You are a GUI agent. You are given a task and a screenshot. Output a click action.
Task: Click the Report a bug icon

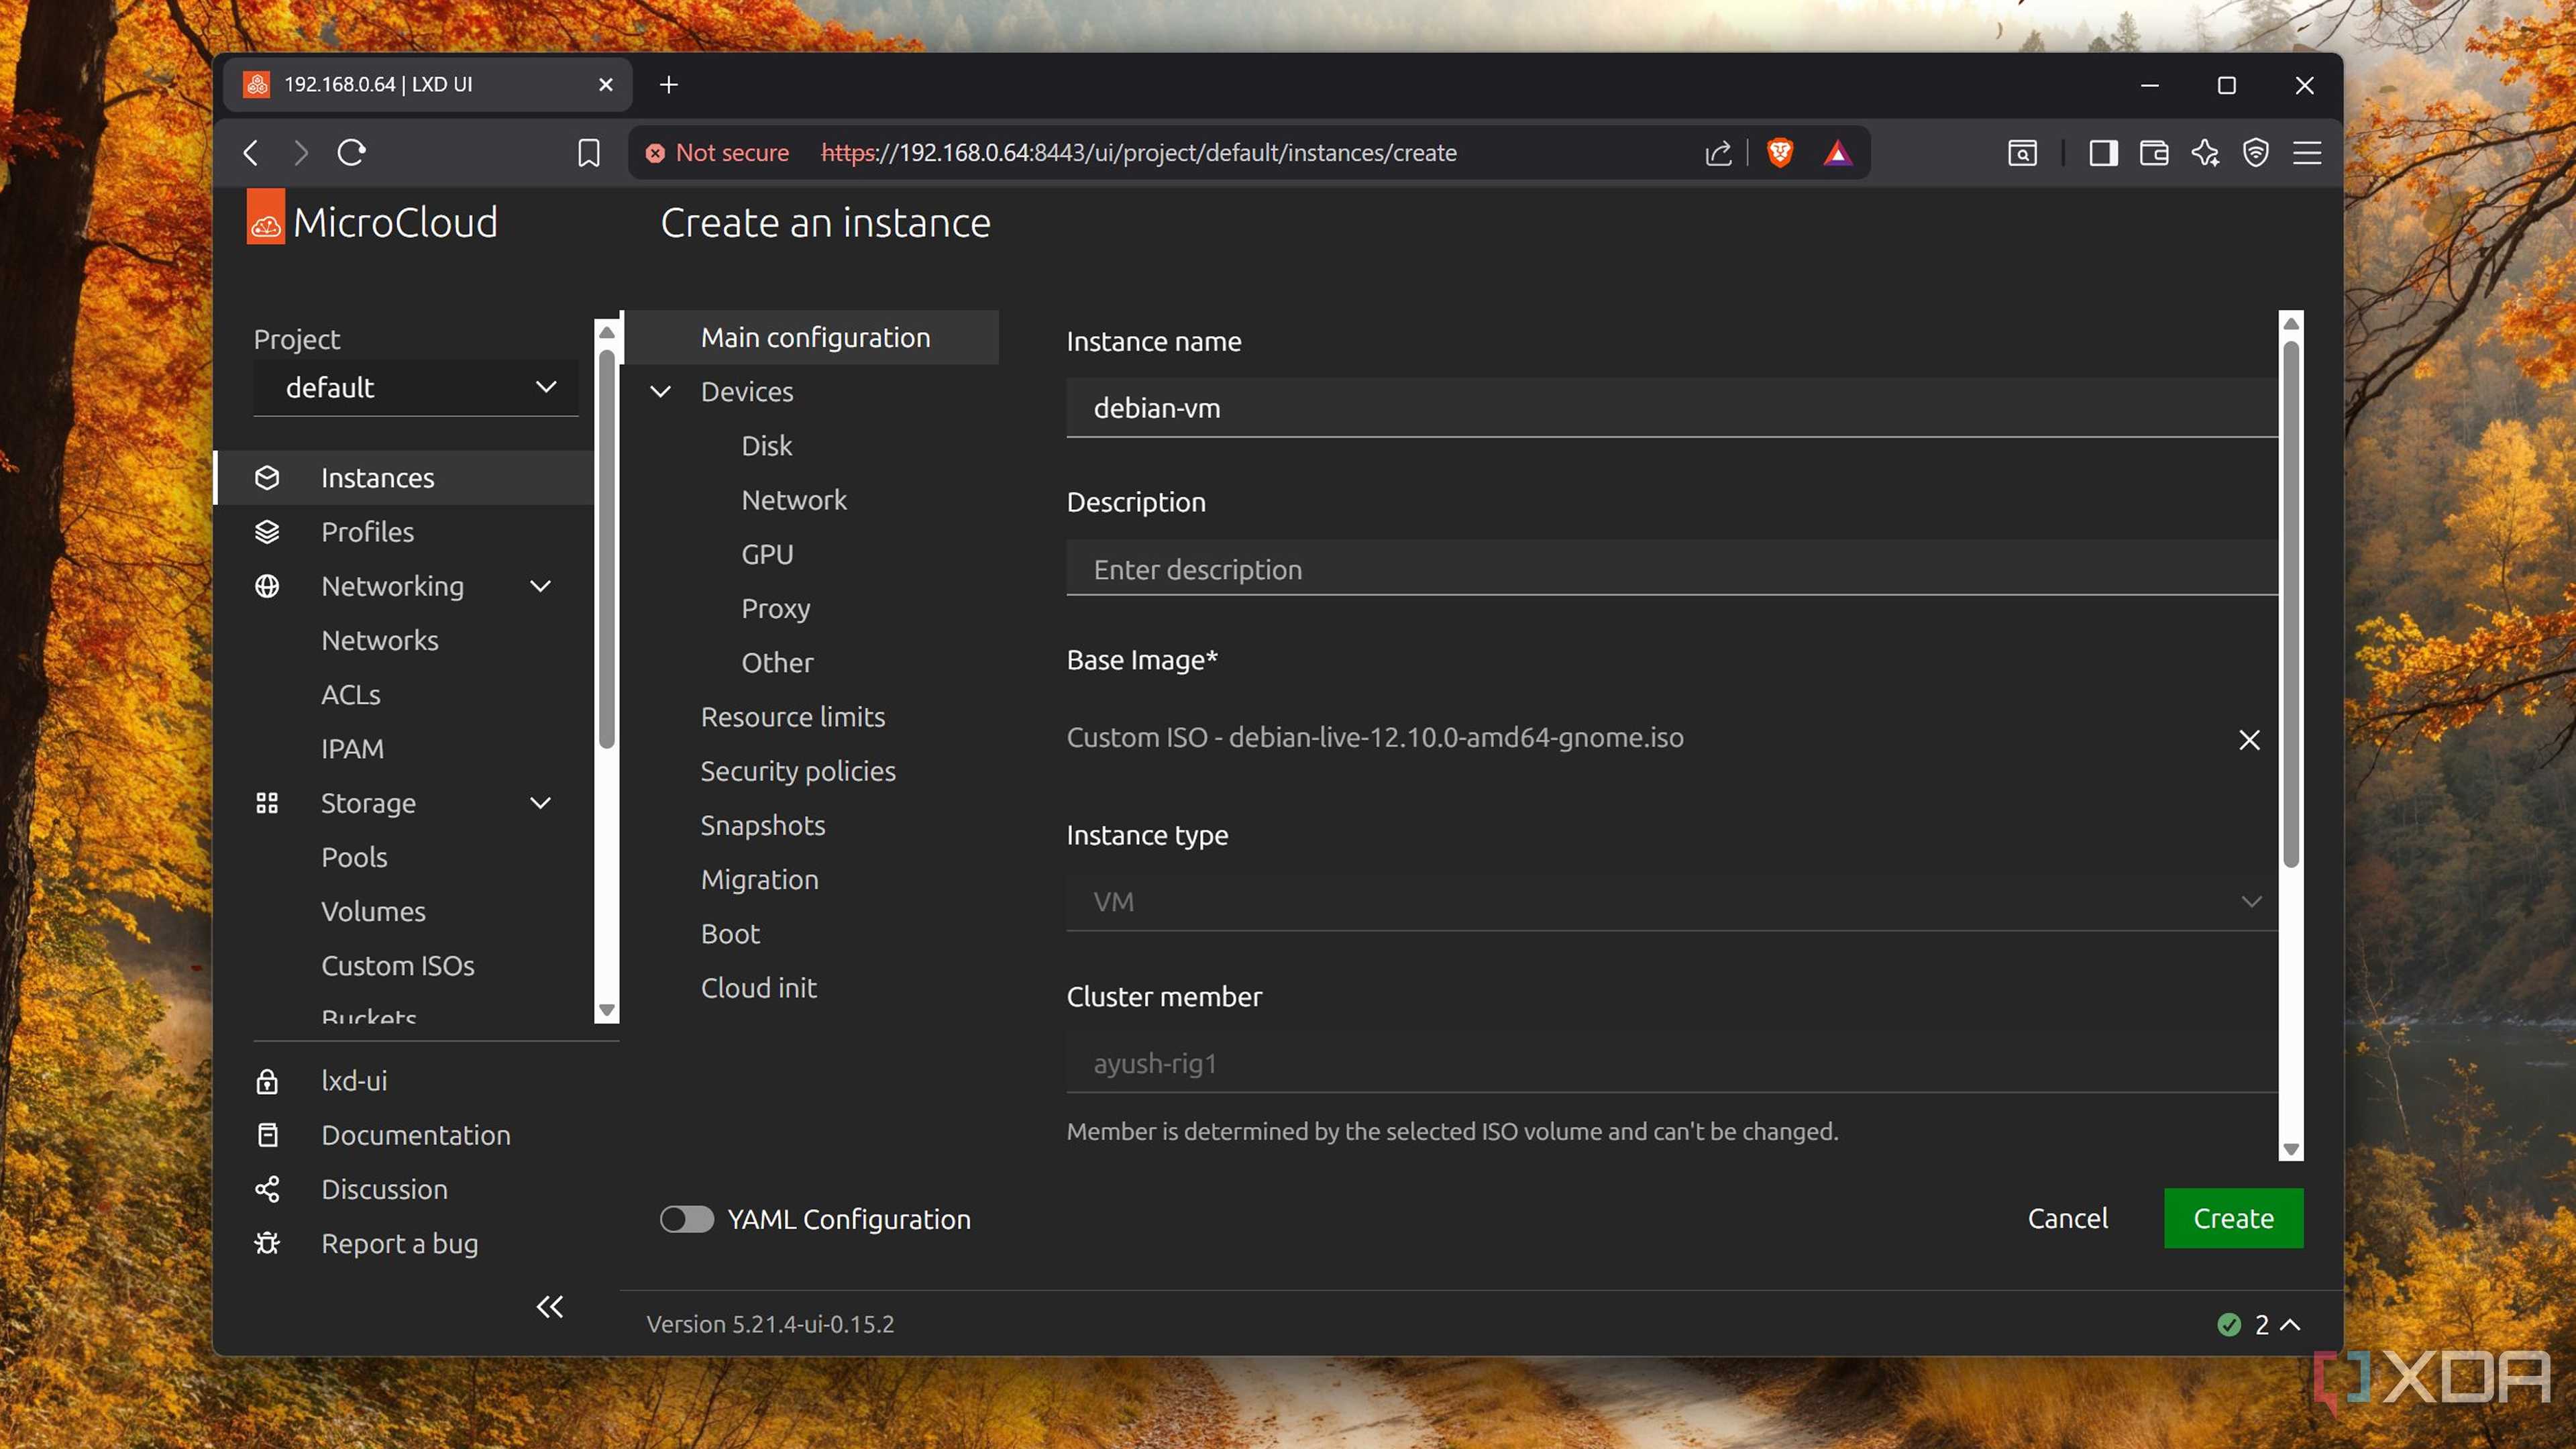pos(267,1243)
